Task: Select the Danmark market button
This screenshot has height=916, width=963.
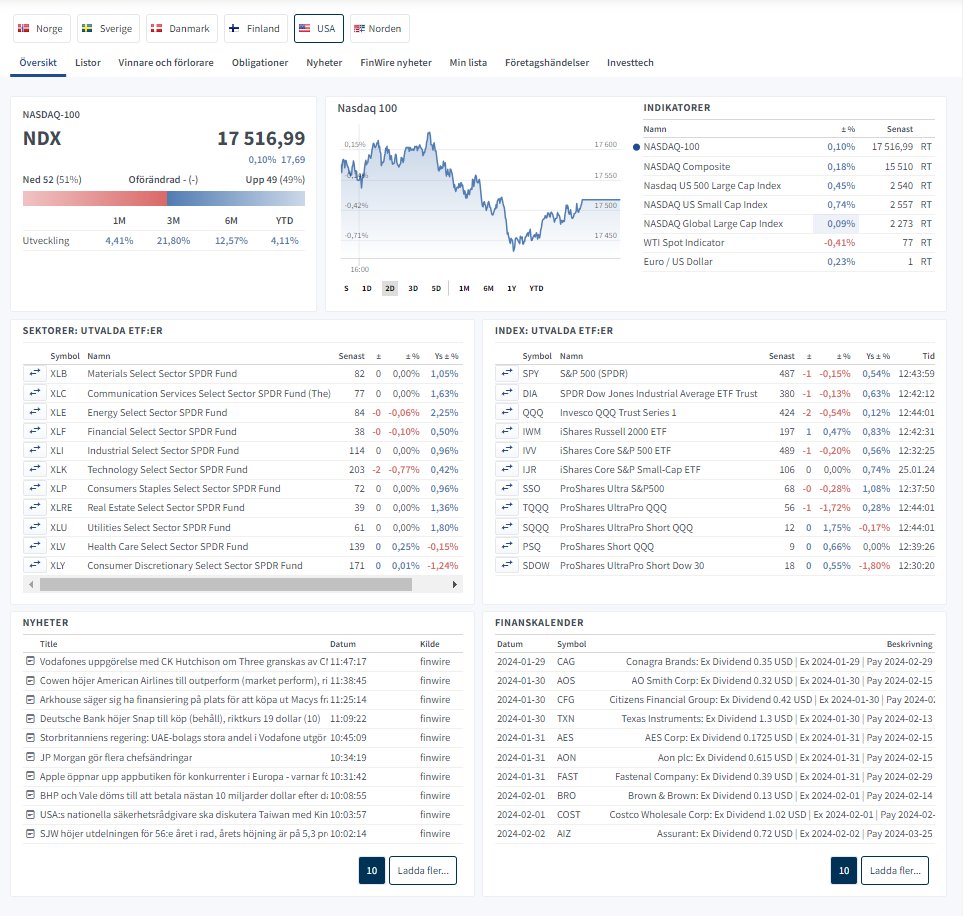Action: (182, 28)
